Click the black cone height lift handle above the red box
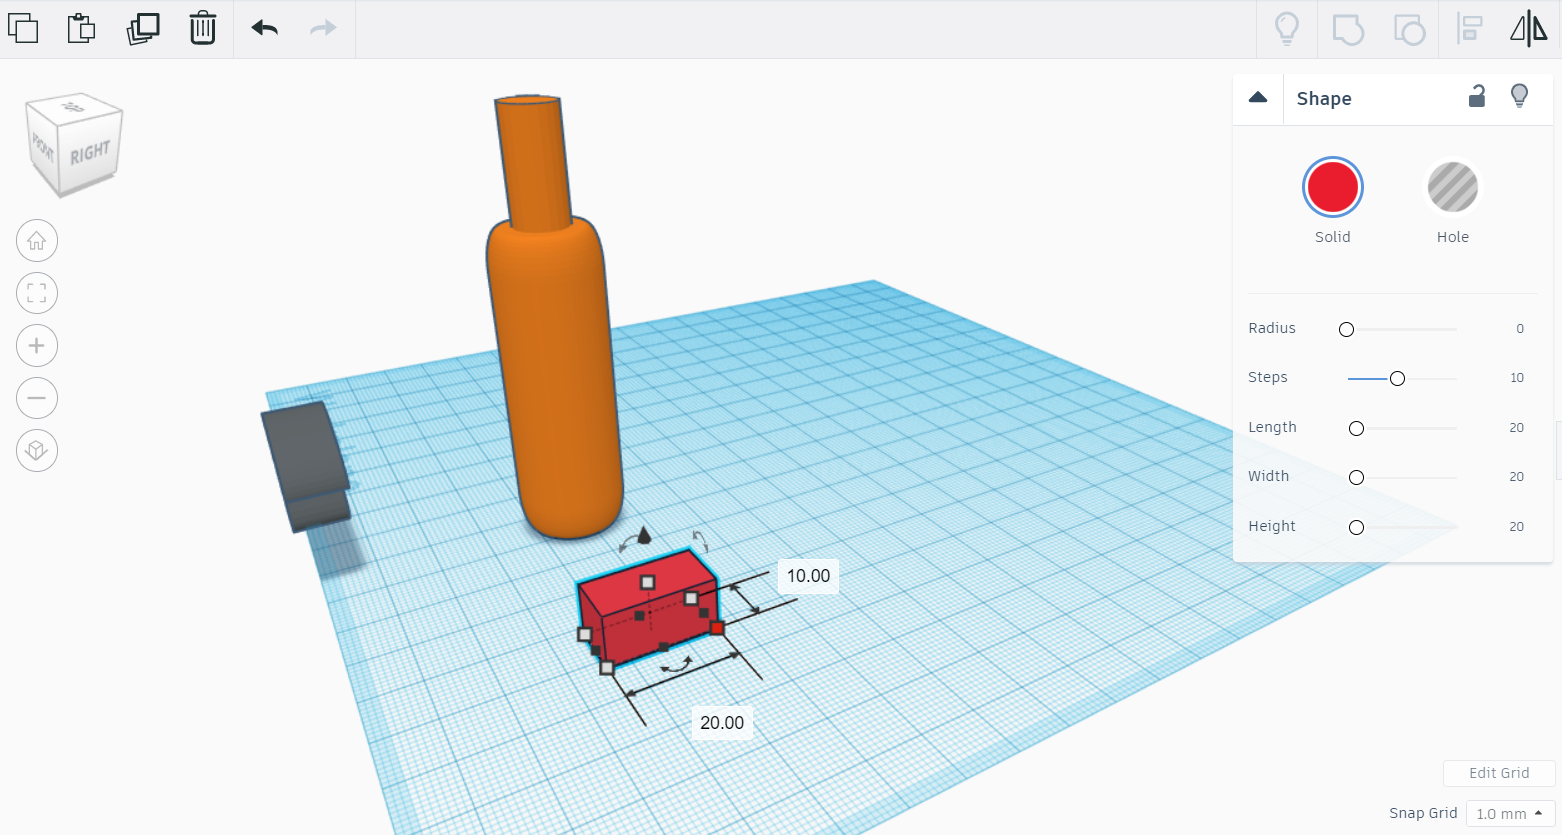The height and width of the screenshot is (835, 1562). [x=644, y=535]
